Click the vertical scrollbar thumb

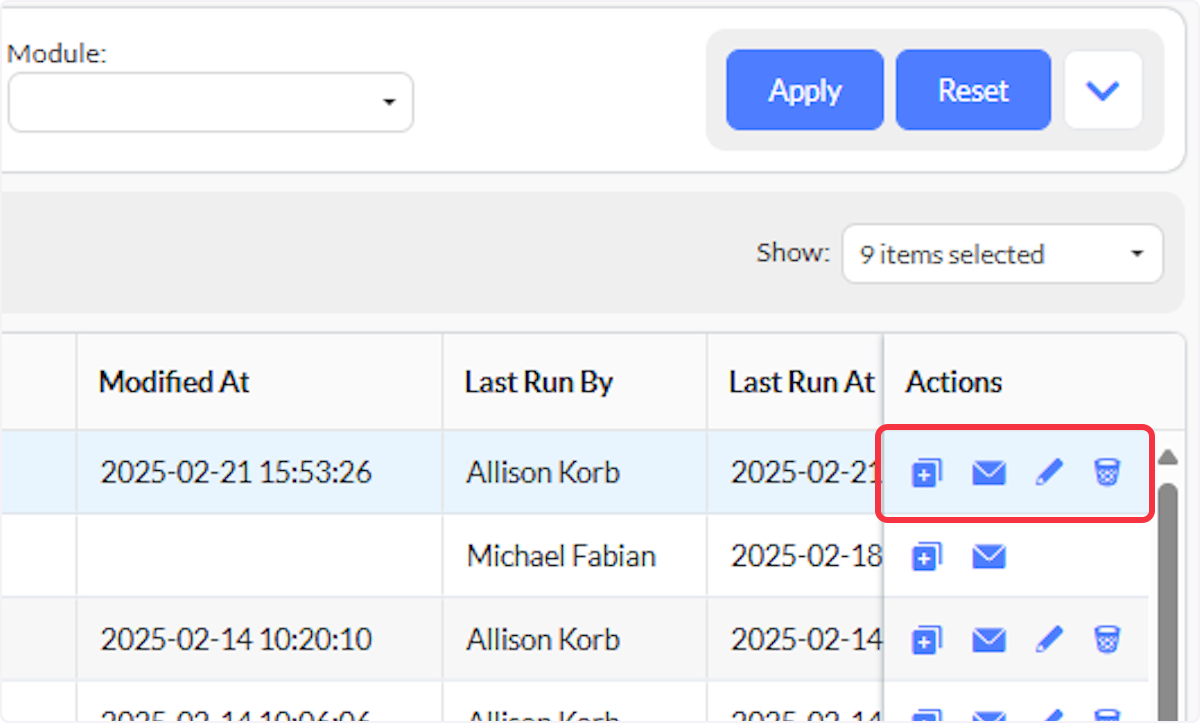(1167, 600)
